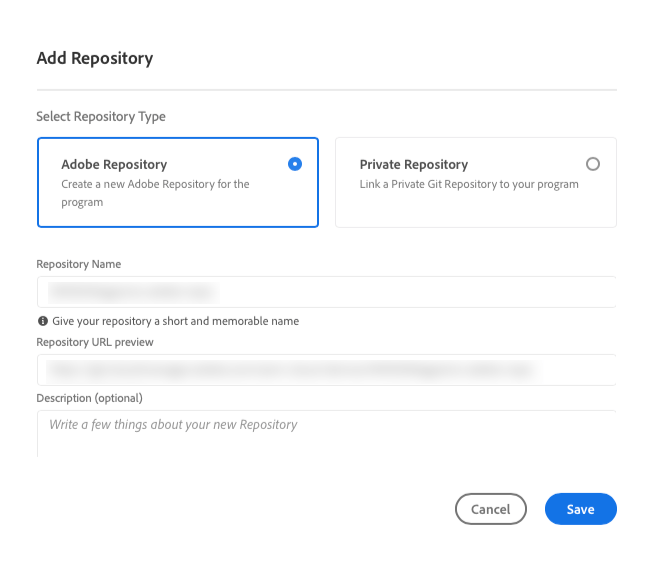Click the "Select Repository Type" label

coord(101,117)
